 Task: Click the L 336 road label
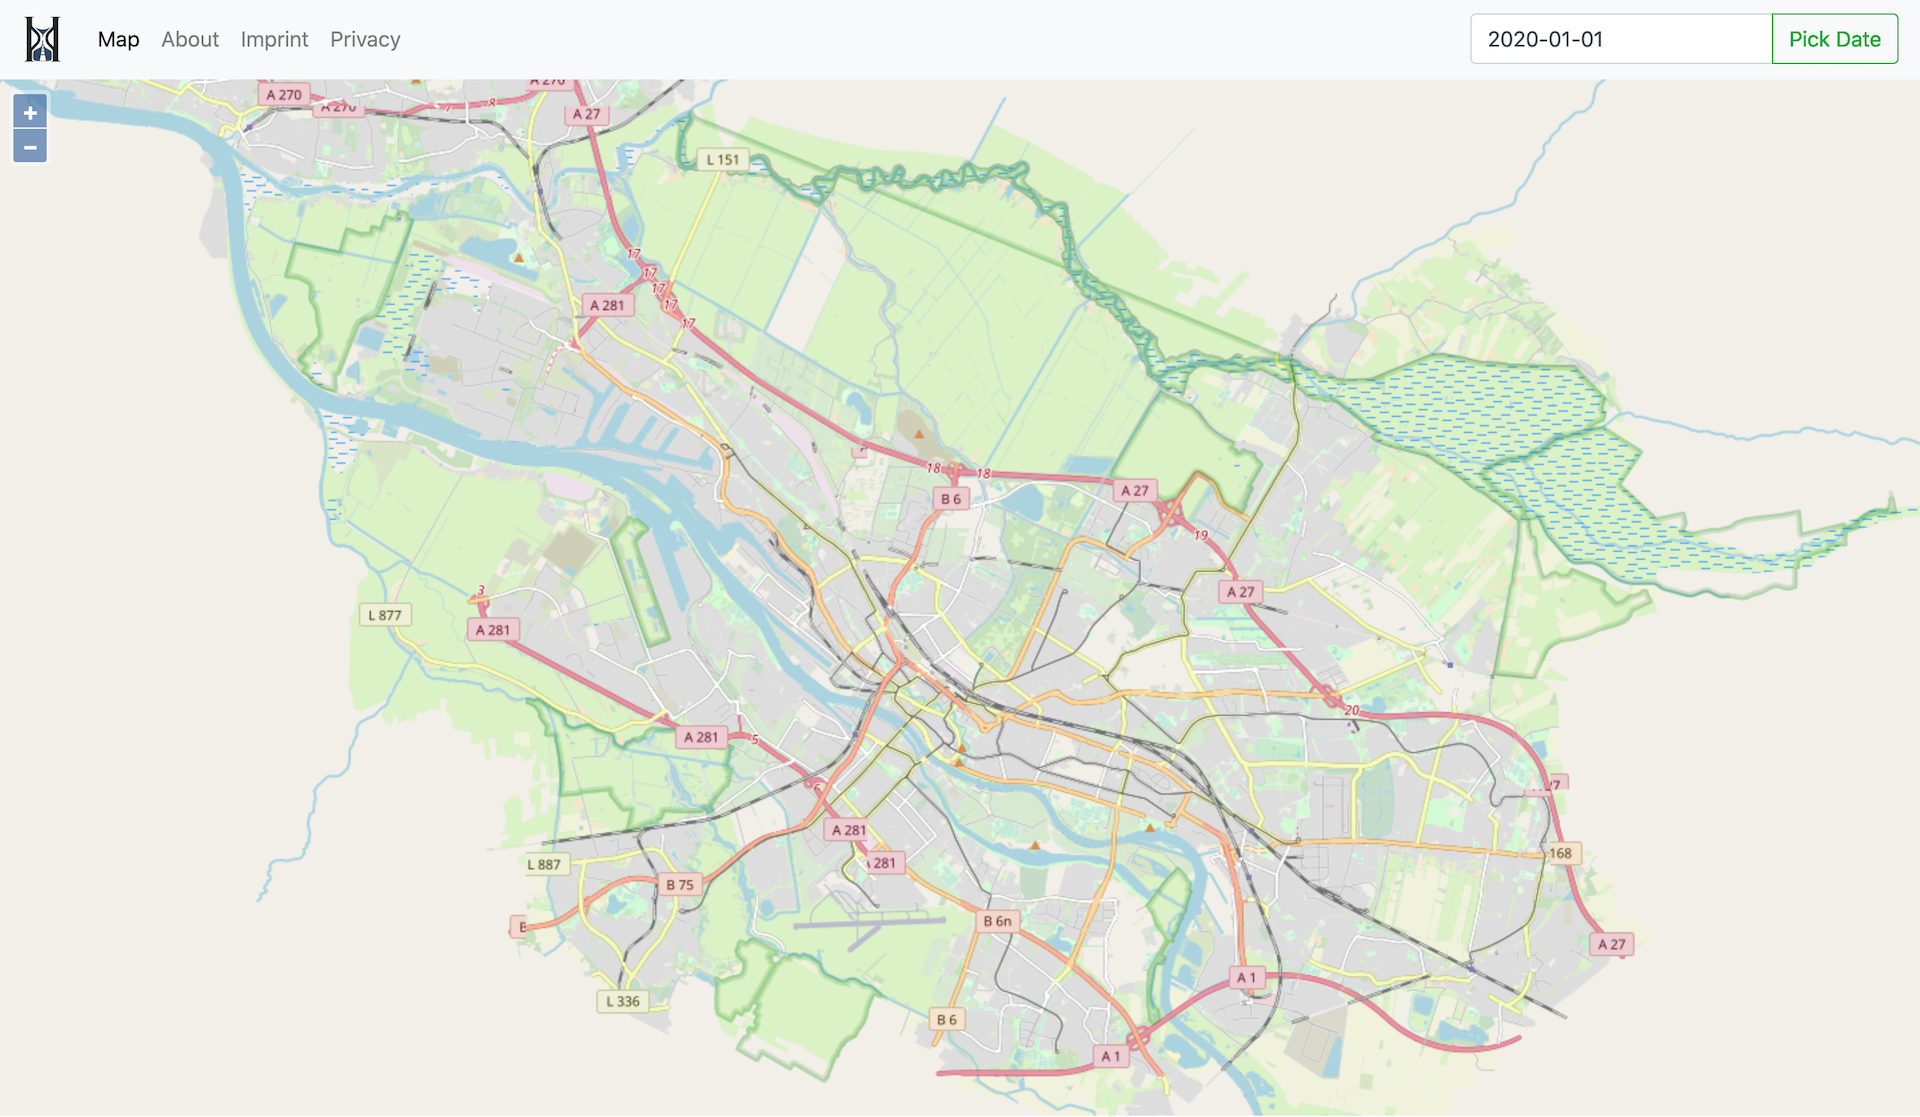(x=622, y=1001)
